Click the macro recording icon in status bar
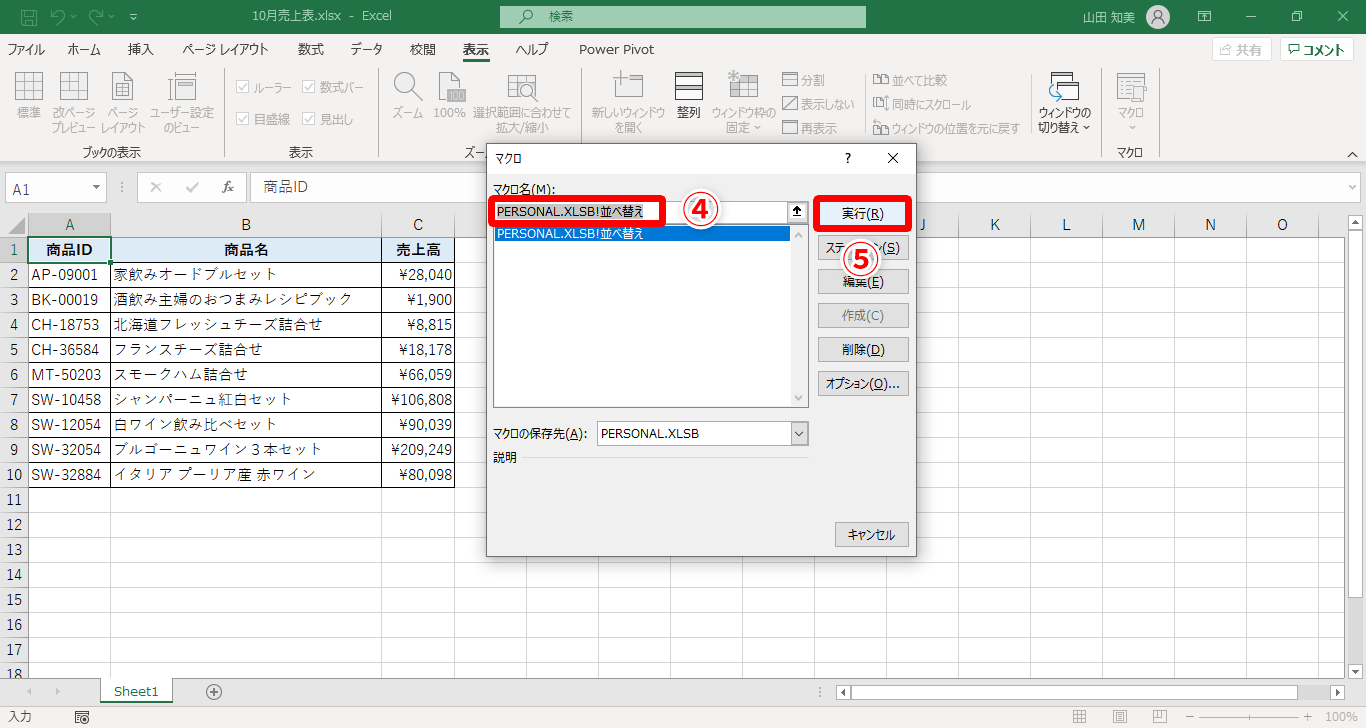Screen dimensions: 1366x728 tap(82, 717)
